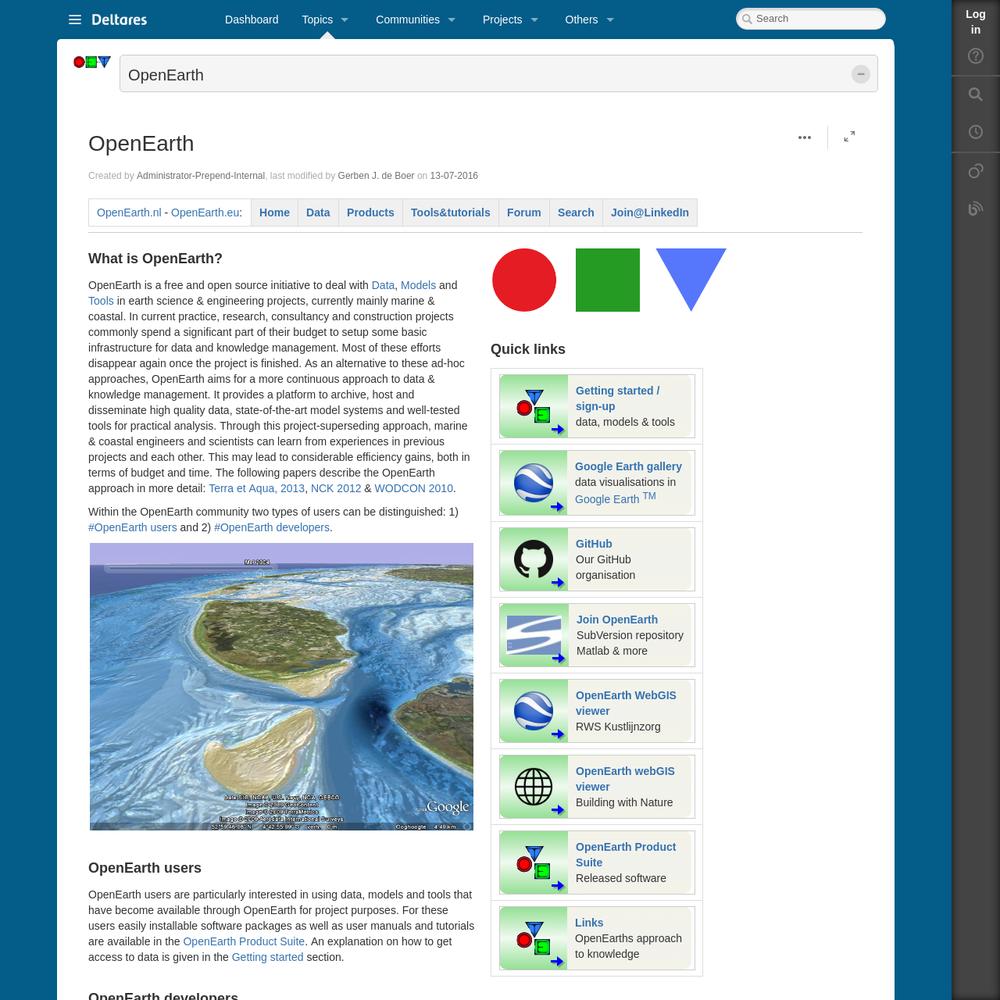Open OpenEarth WebGIS viewer RWS link

pos(626,703)
